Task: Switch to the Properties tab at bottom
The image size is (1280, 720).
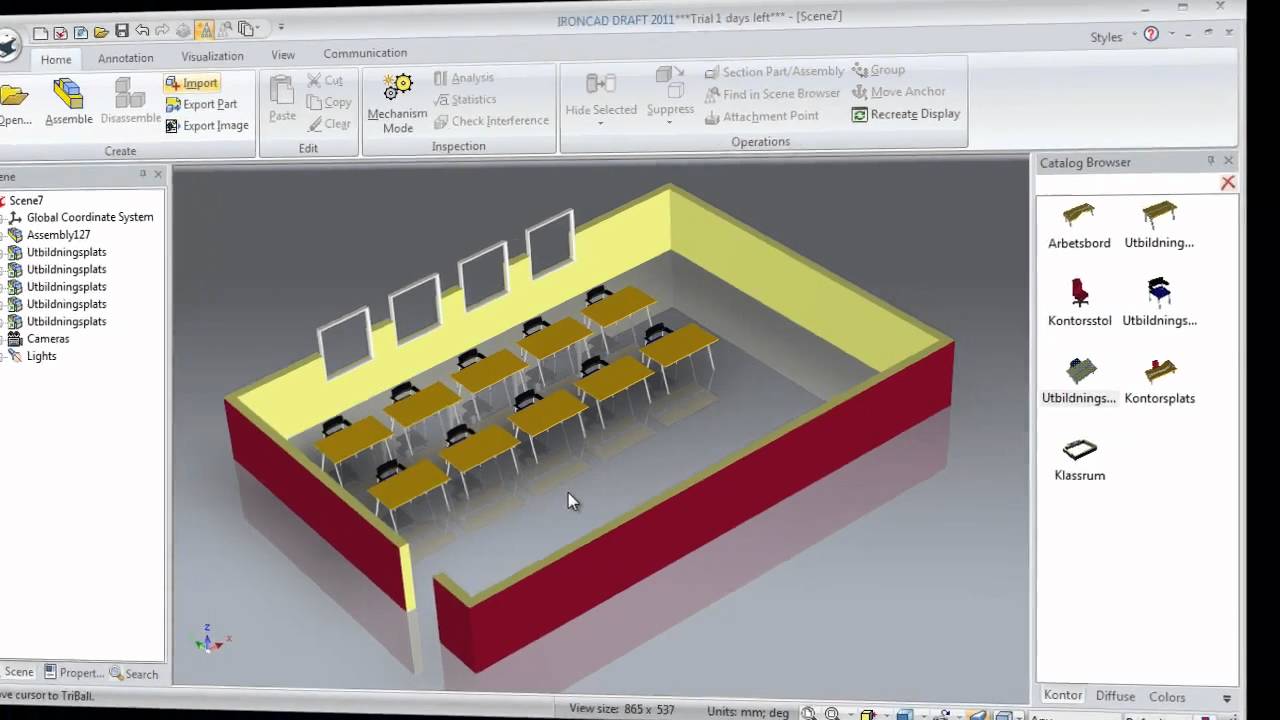Action: coord(74,673)
